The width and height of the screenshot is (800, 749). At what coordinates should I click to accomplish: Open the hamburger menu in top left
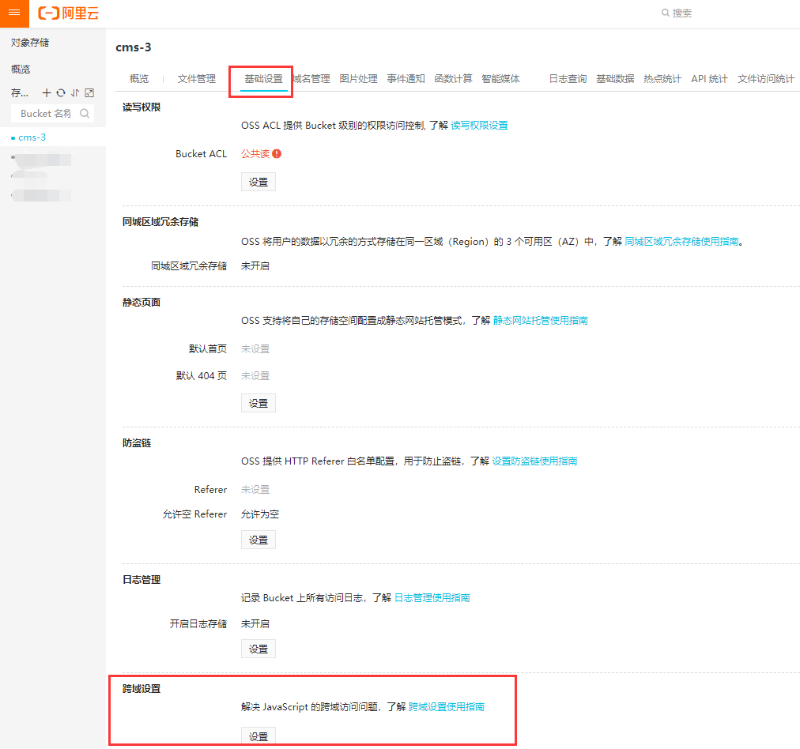pos(13,12)
